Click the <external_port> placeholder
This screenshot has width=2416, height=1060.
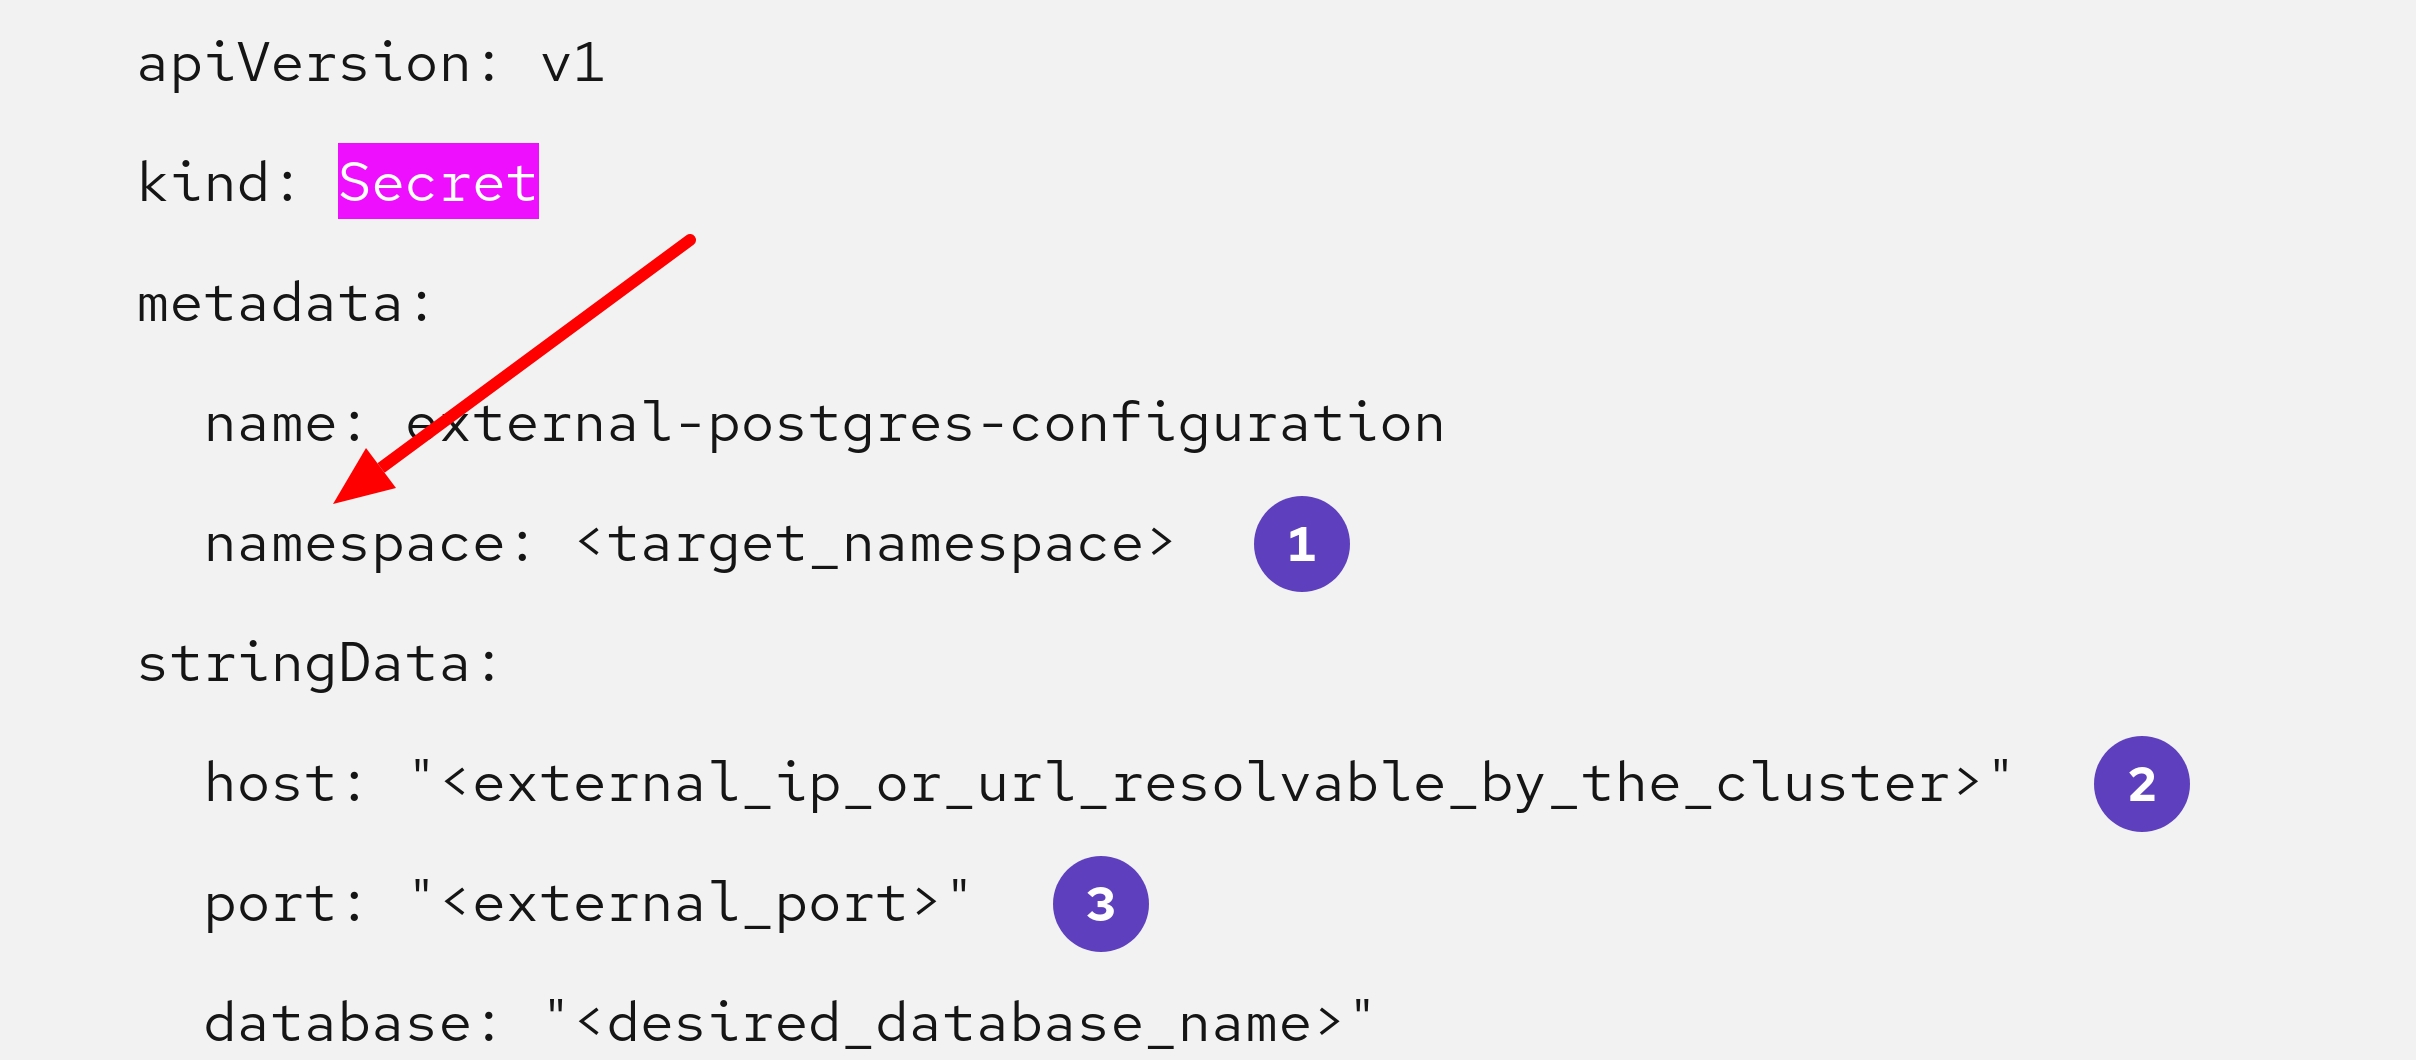click(x=690, y=904)
